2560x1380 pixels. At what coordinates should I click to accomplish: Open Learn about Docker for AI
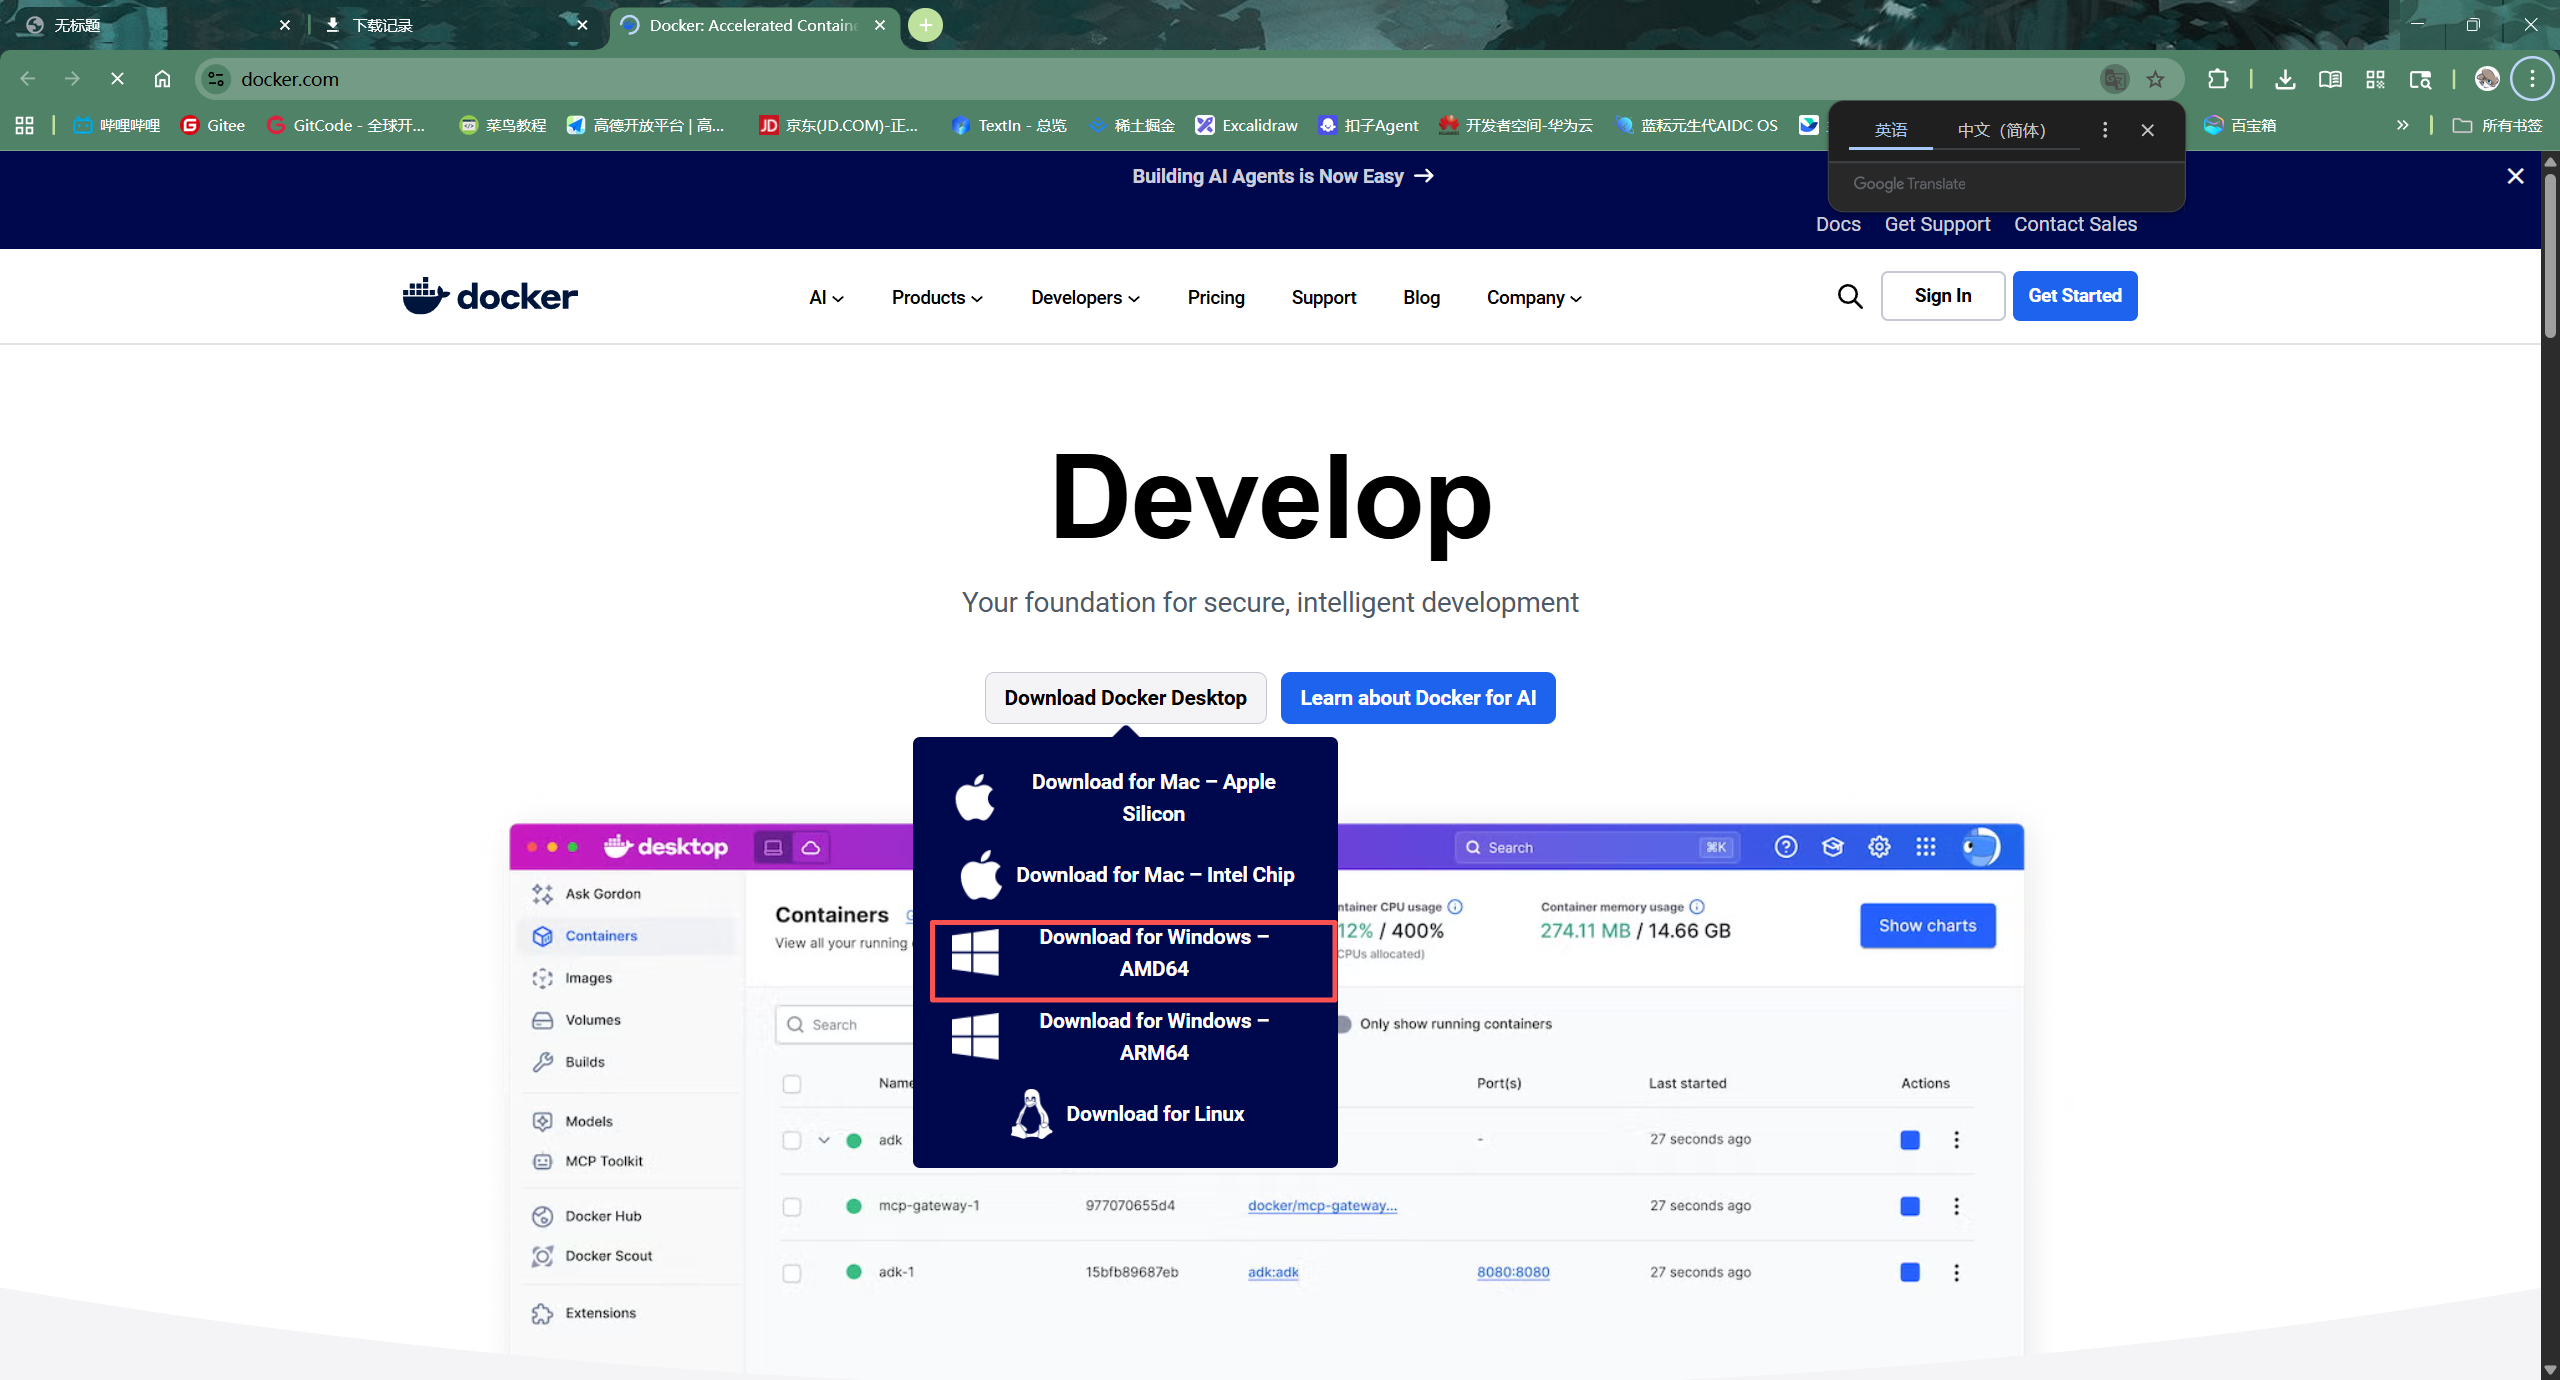(1417, 698)
